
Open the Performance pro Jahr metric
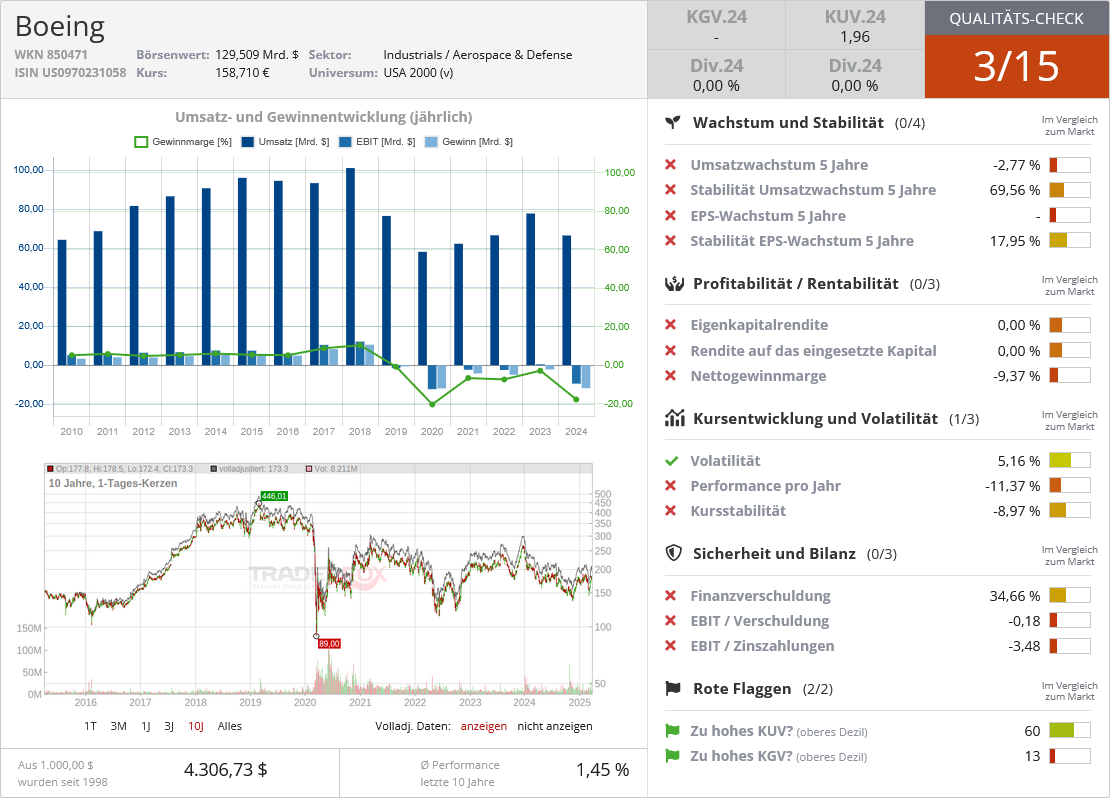(765, 486)
